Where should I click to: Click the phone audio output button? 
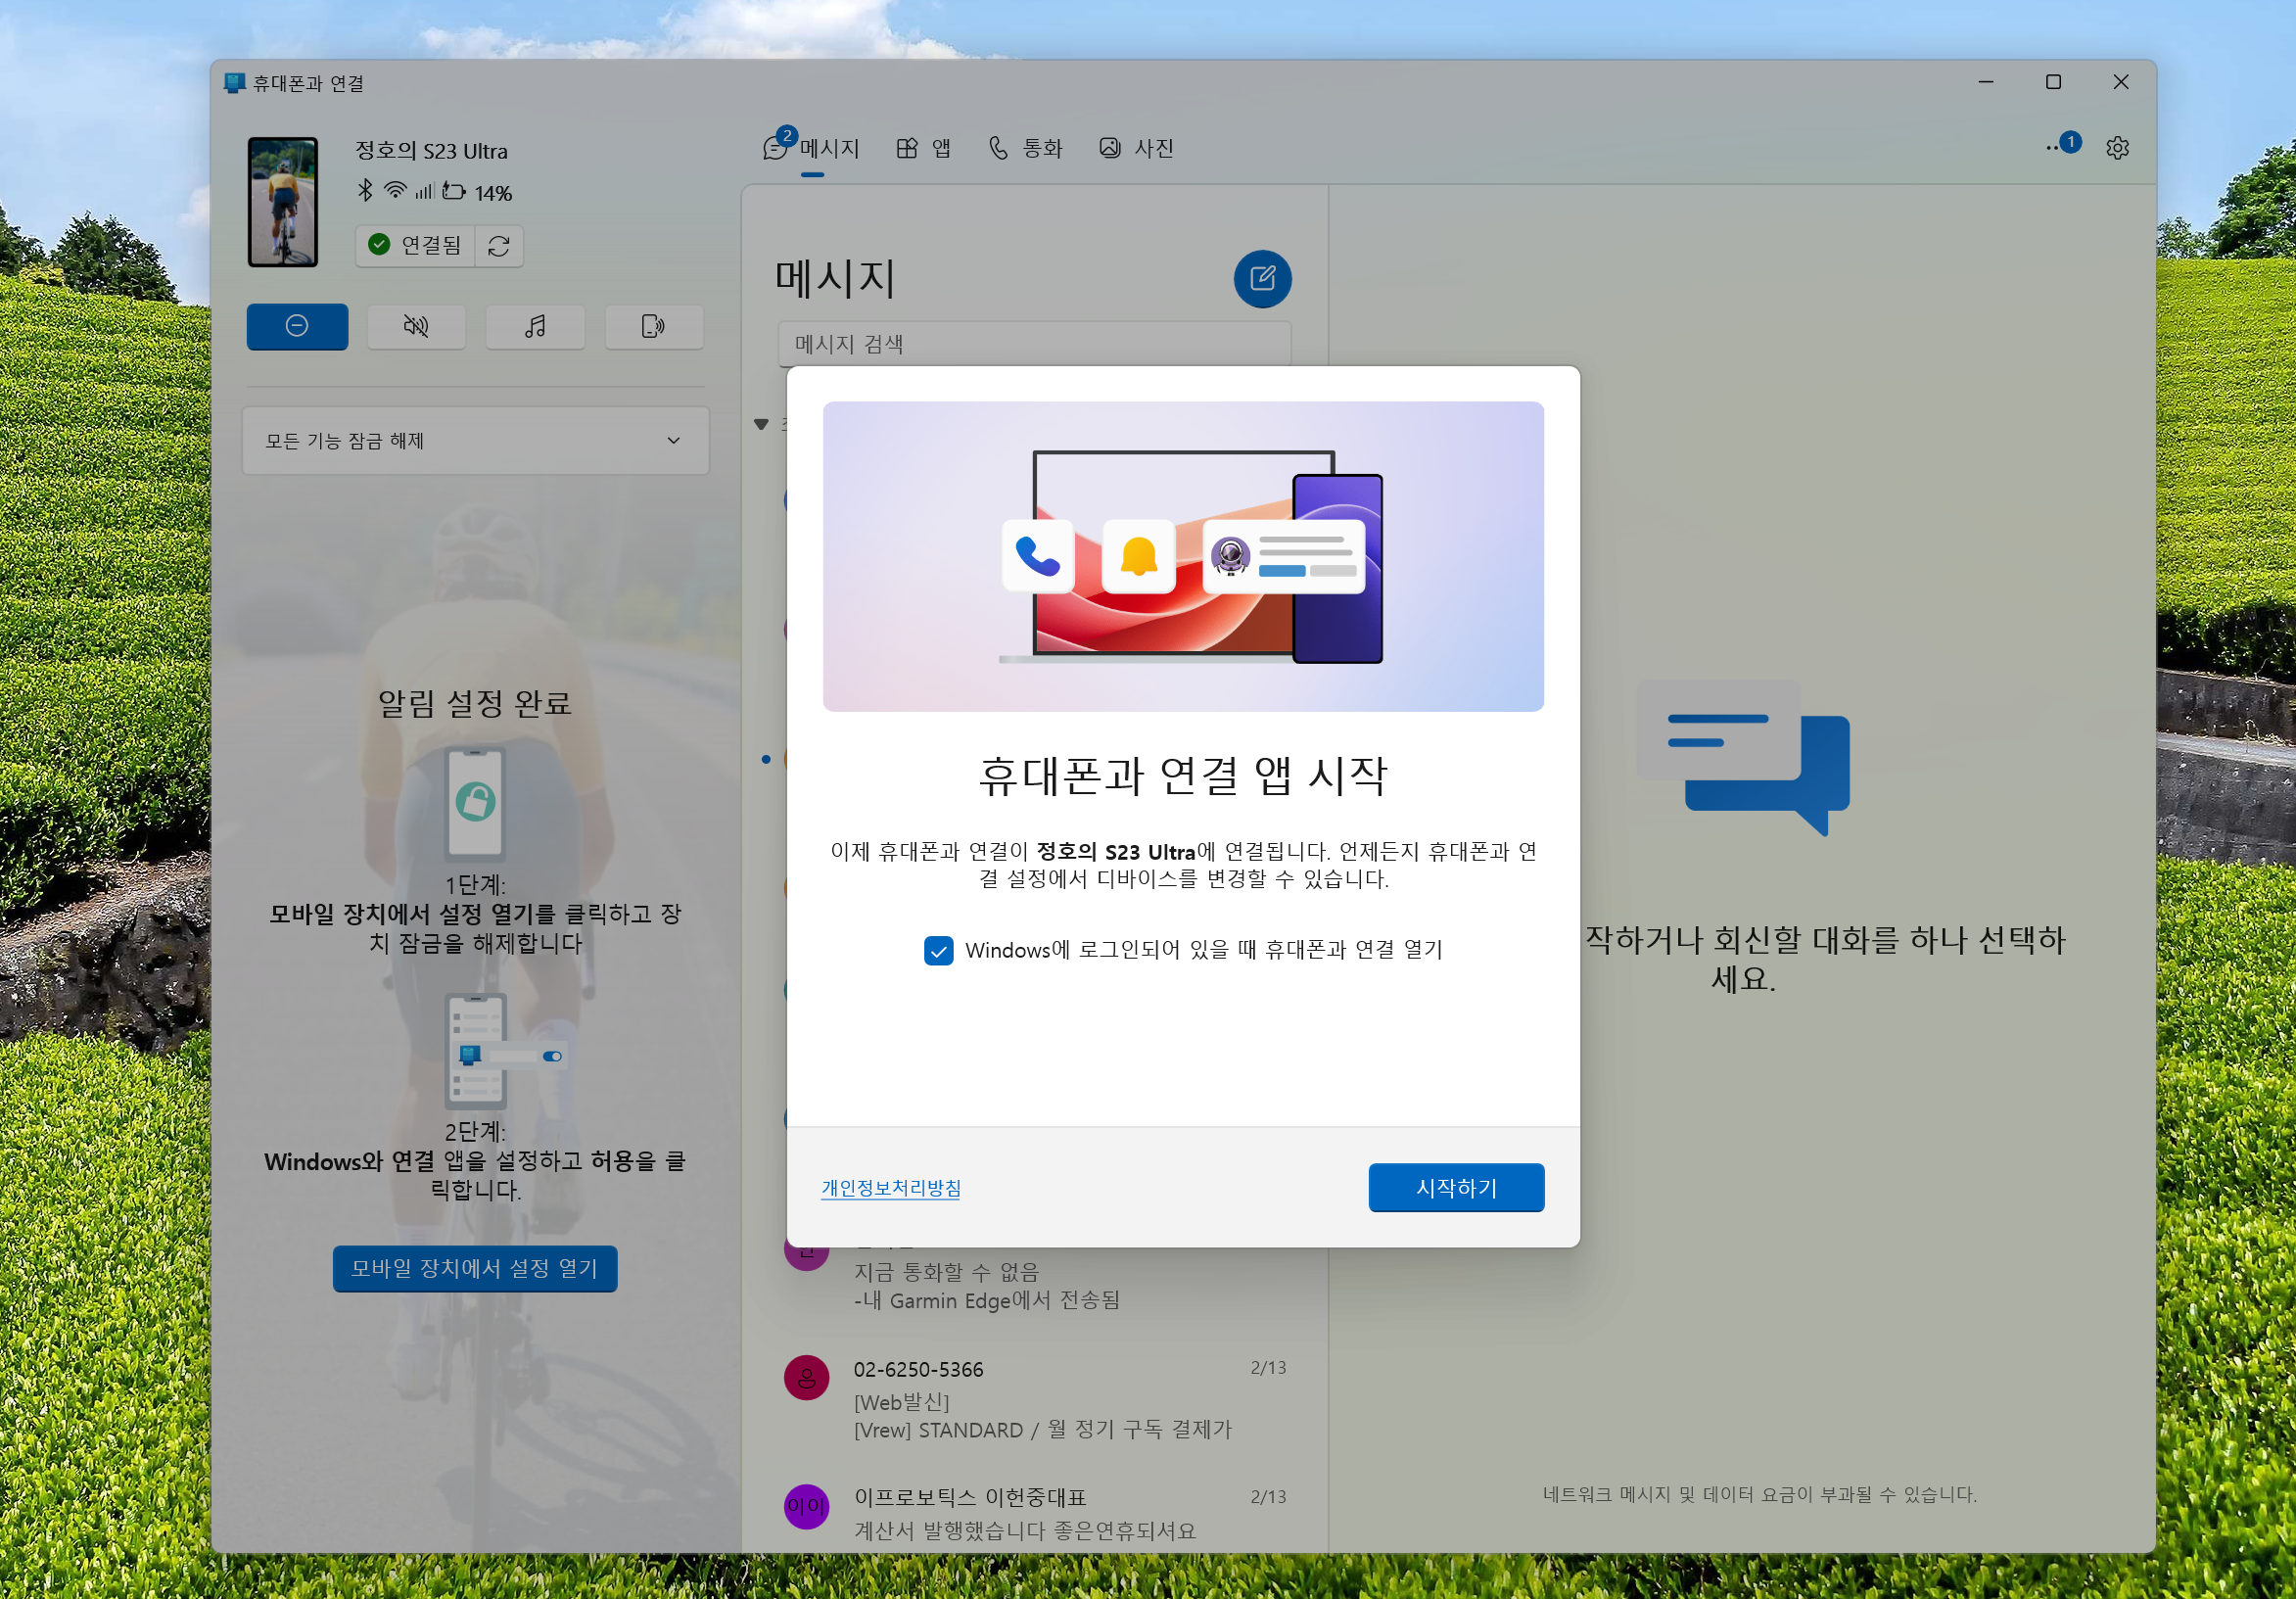[654, 326]
